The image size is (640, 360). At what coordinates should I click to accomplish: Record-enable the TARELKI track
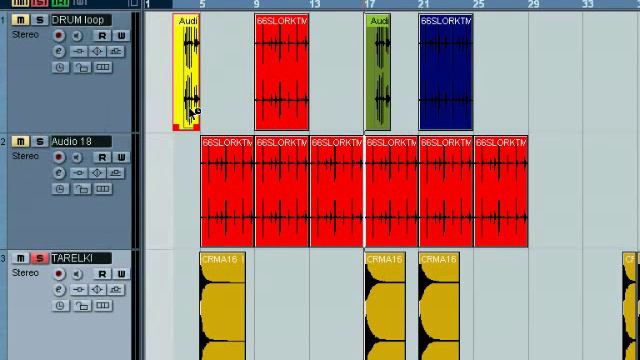click(59, 274)
